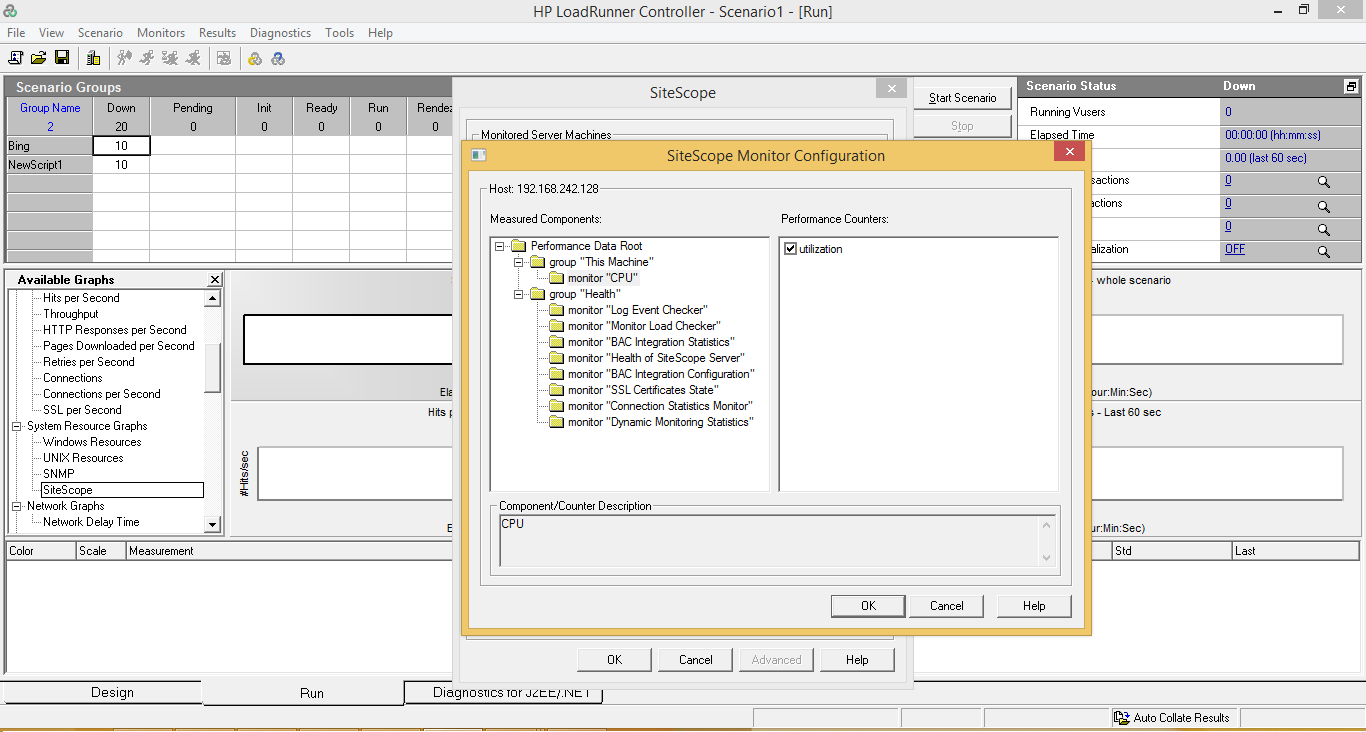Screen dimensions: 1366x732
Task: Click the Performance Data Root folder icon
Action: coord(518,246)
